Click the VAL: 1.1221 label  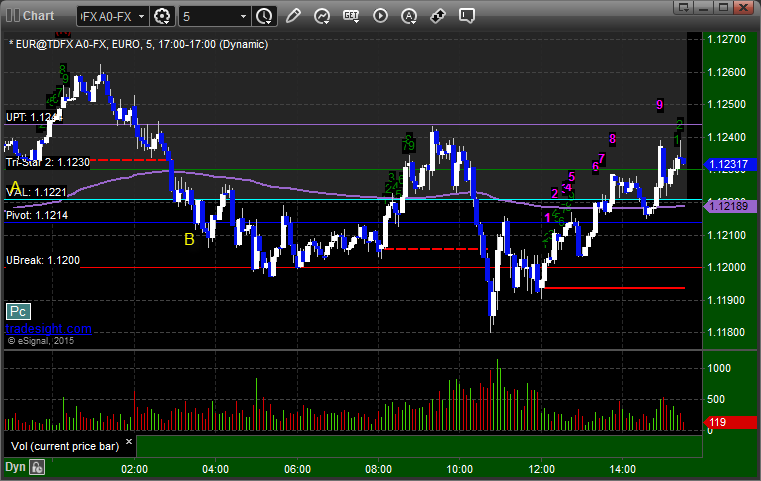point(36,192)
